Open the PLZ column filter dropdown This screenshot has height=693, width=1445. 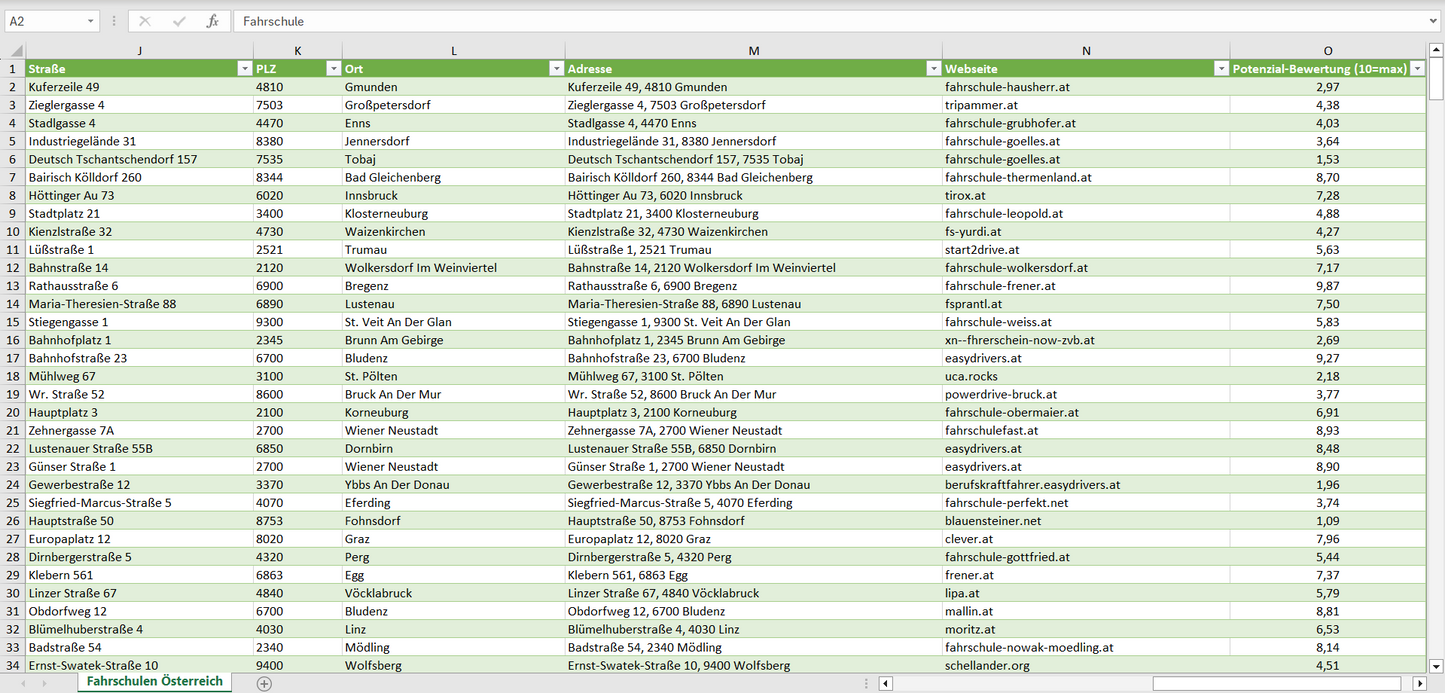tap(333, 69)
